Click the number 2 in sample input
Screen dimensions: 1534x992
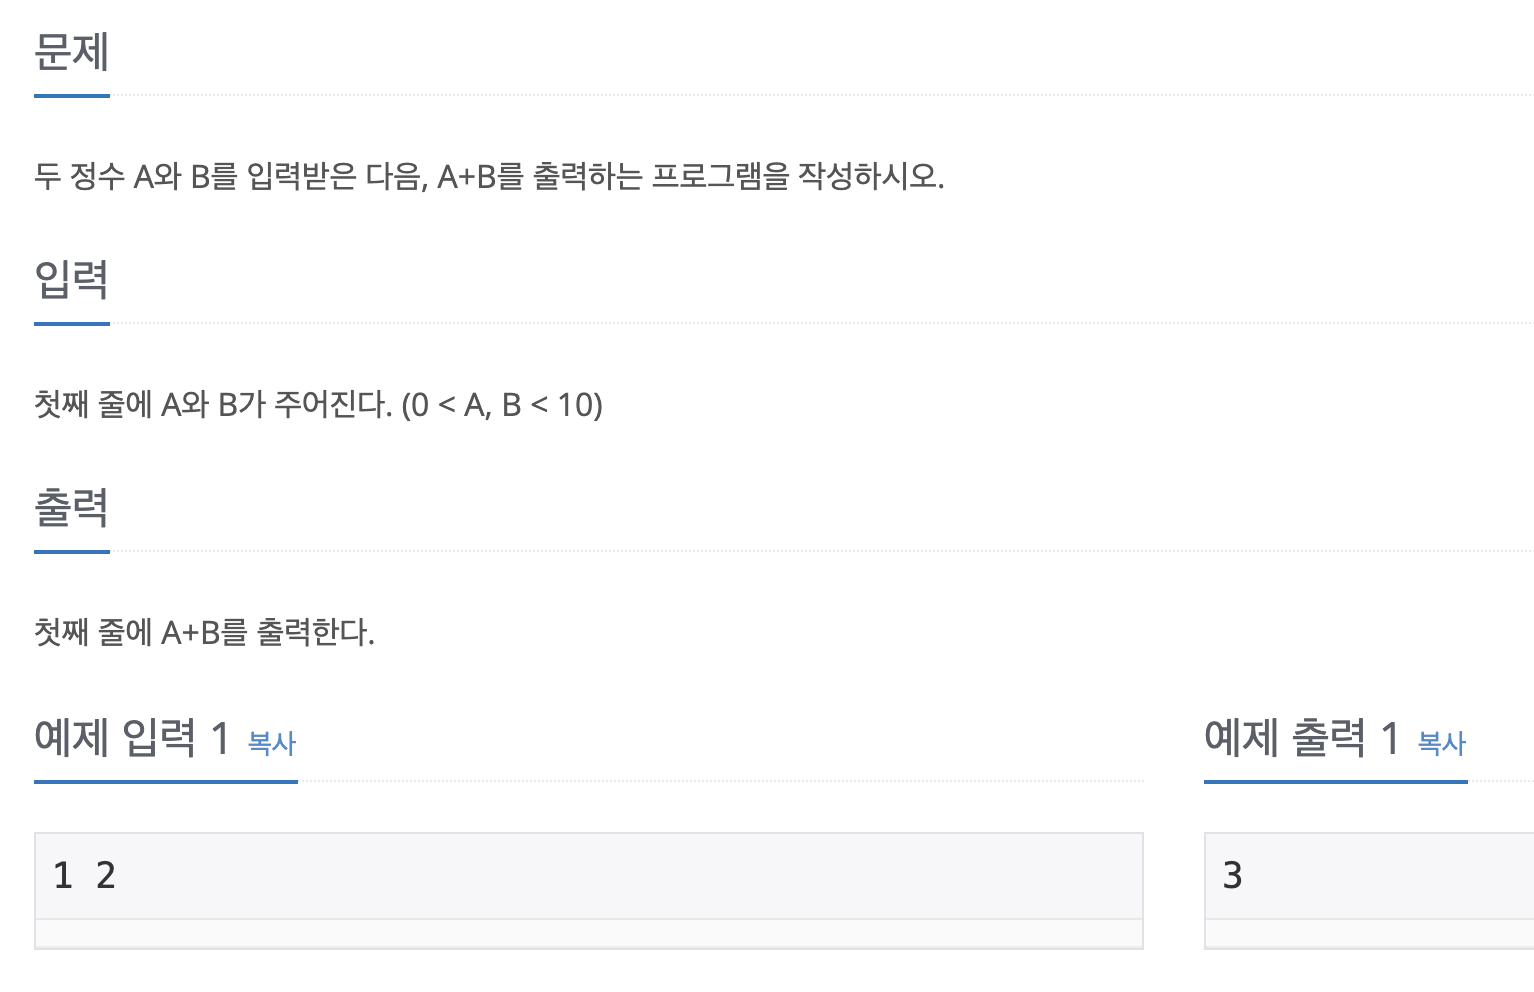click(106, 876)
